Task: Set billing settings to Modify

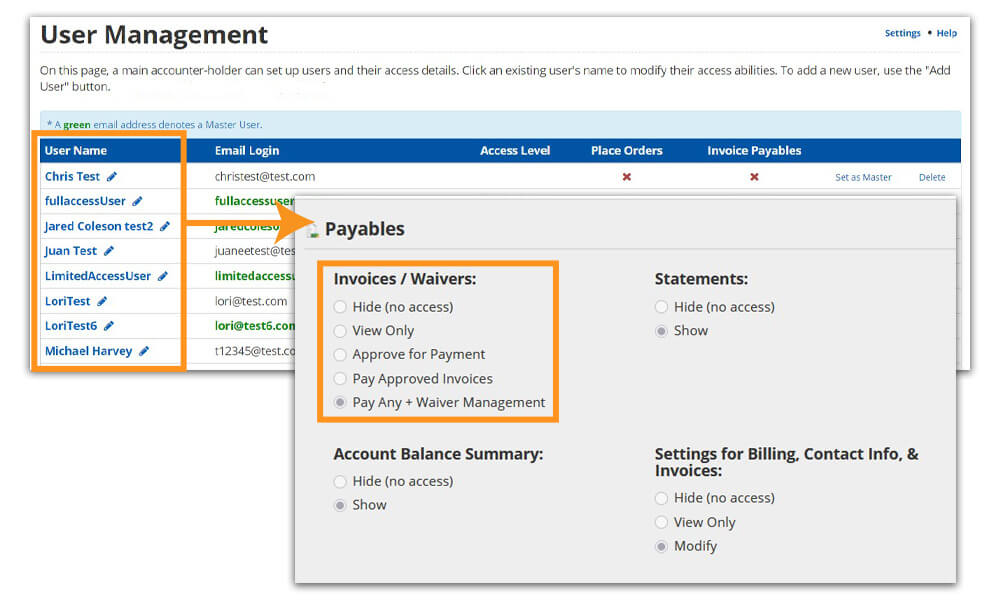Action: click(661, 546)
